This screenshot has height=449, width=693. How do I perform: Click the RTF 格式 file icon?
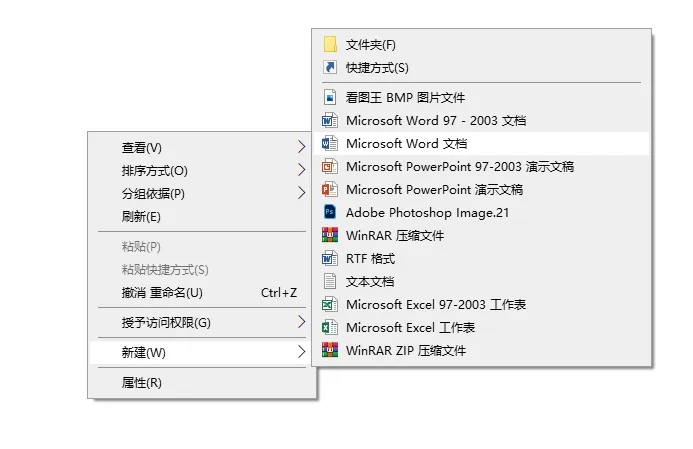click(x=329, y=259)
